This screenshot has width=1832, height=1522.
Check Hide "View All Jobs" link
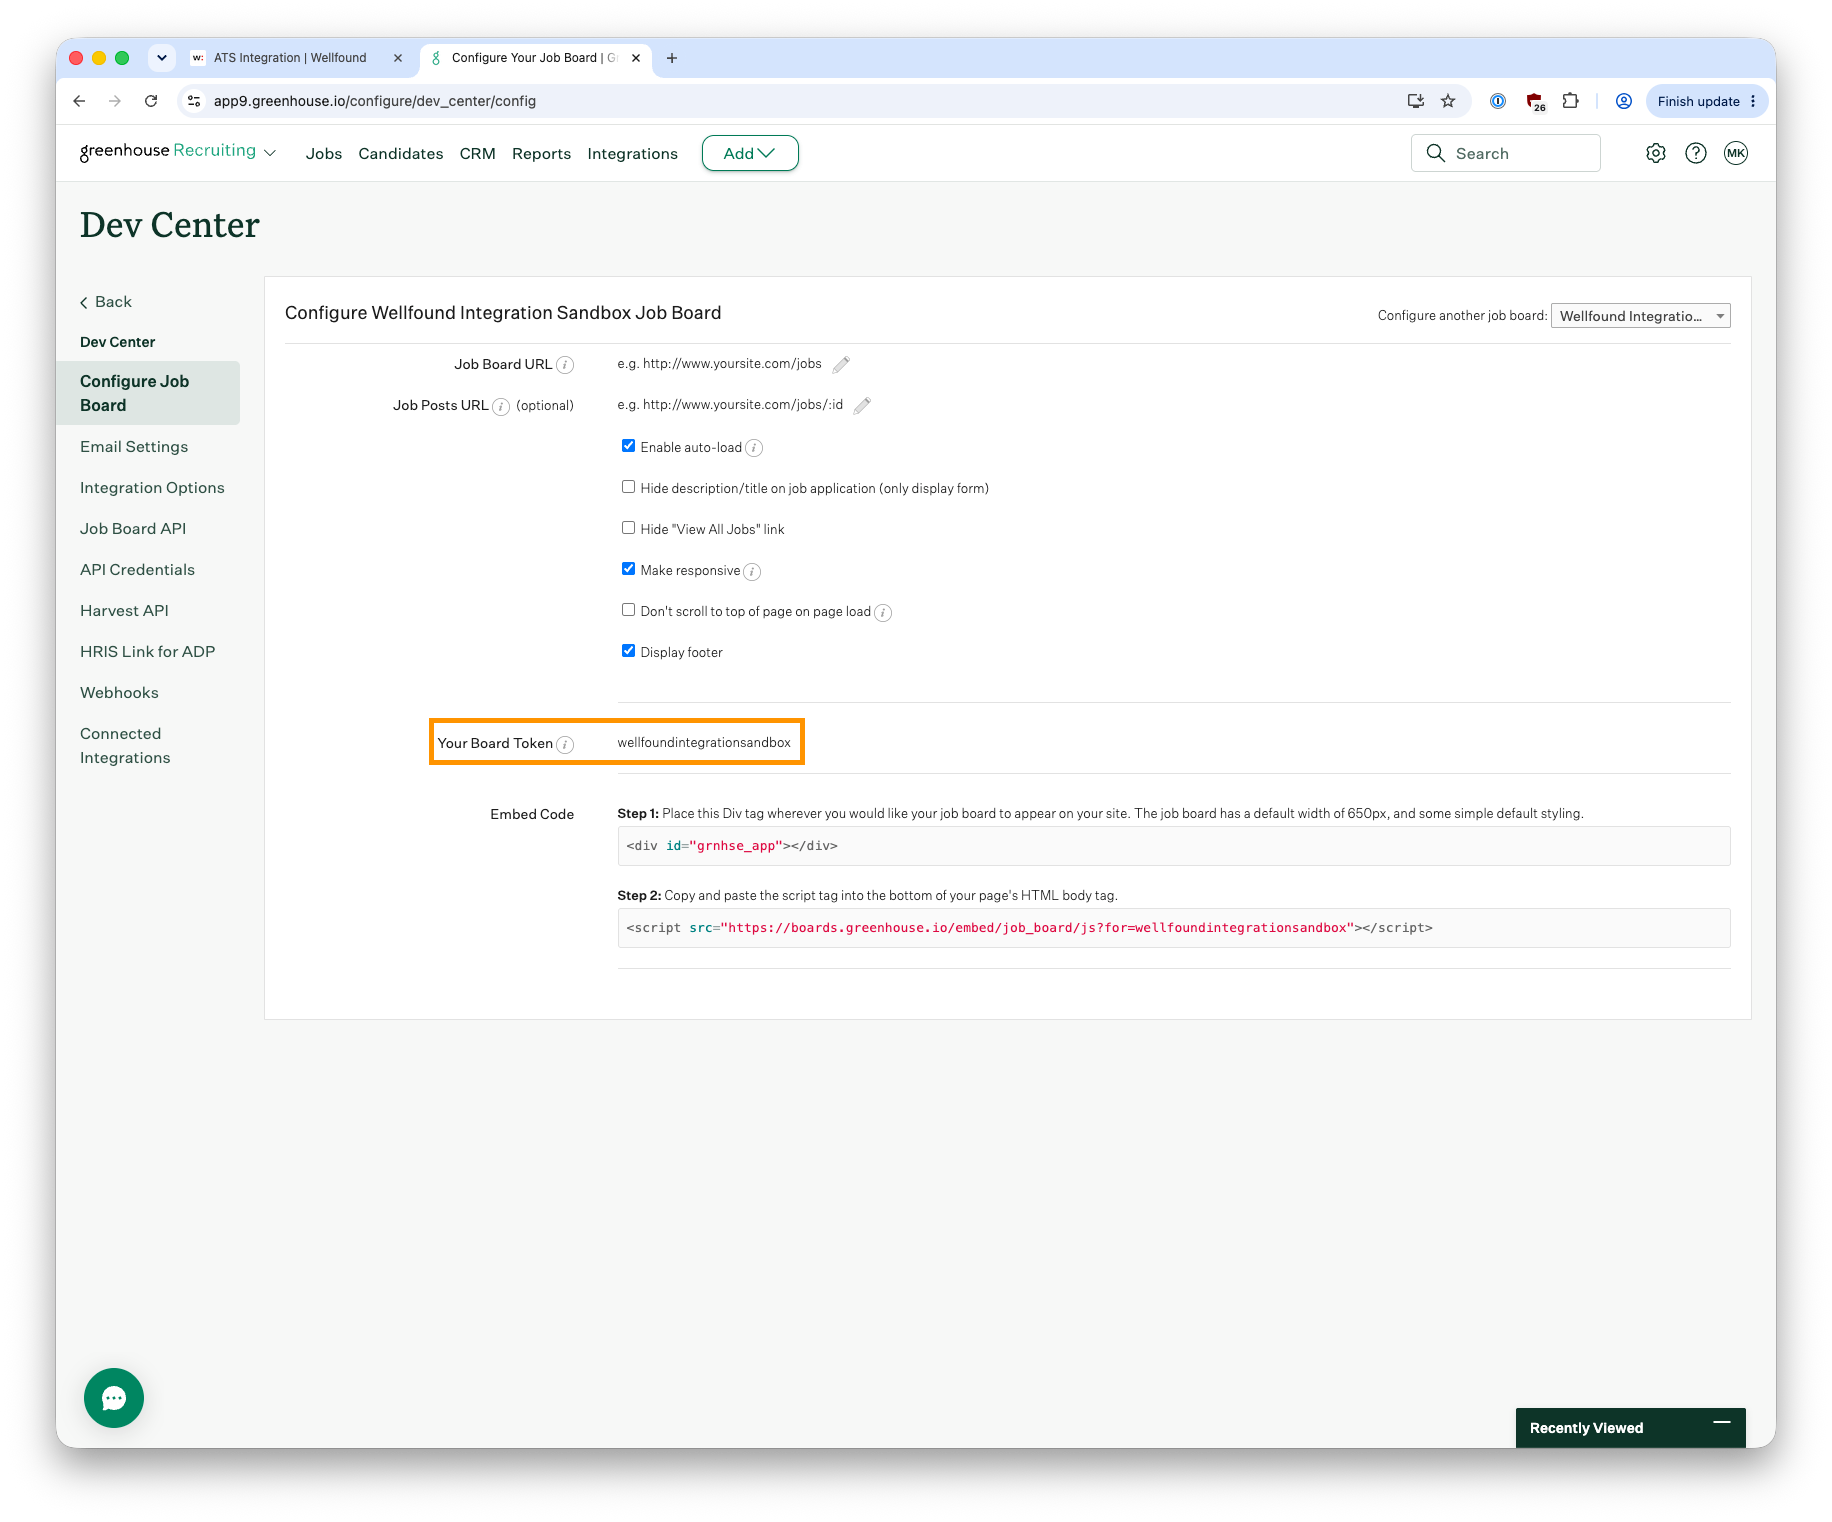(x=628, y=528)
